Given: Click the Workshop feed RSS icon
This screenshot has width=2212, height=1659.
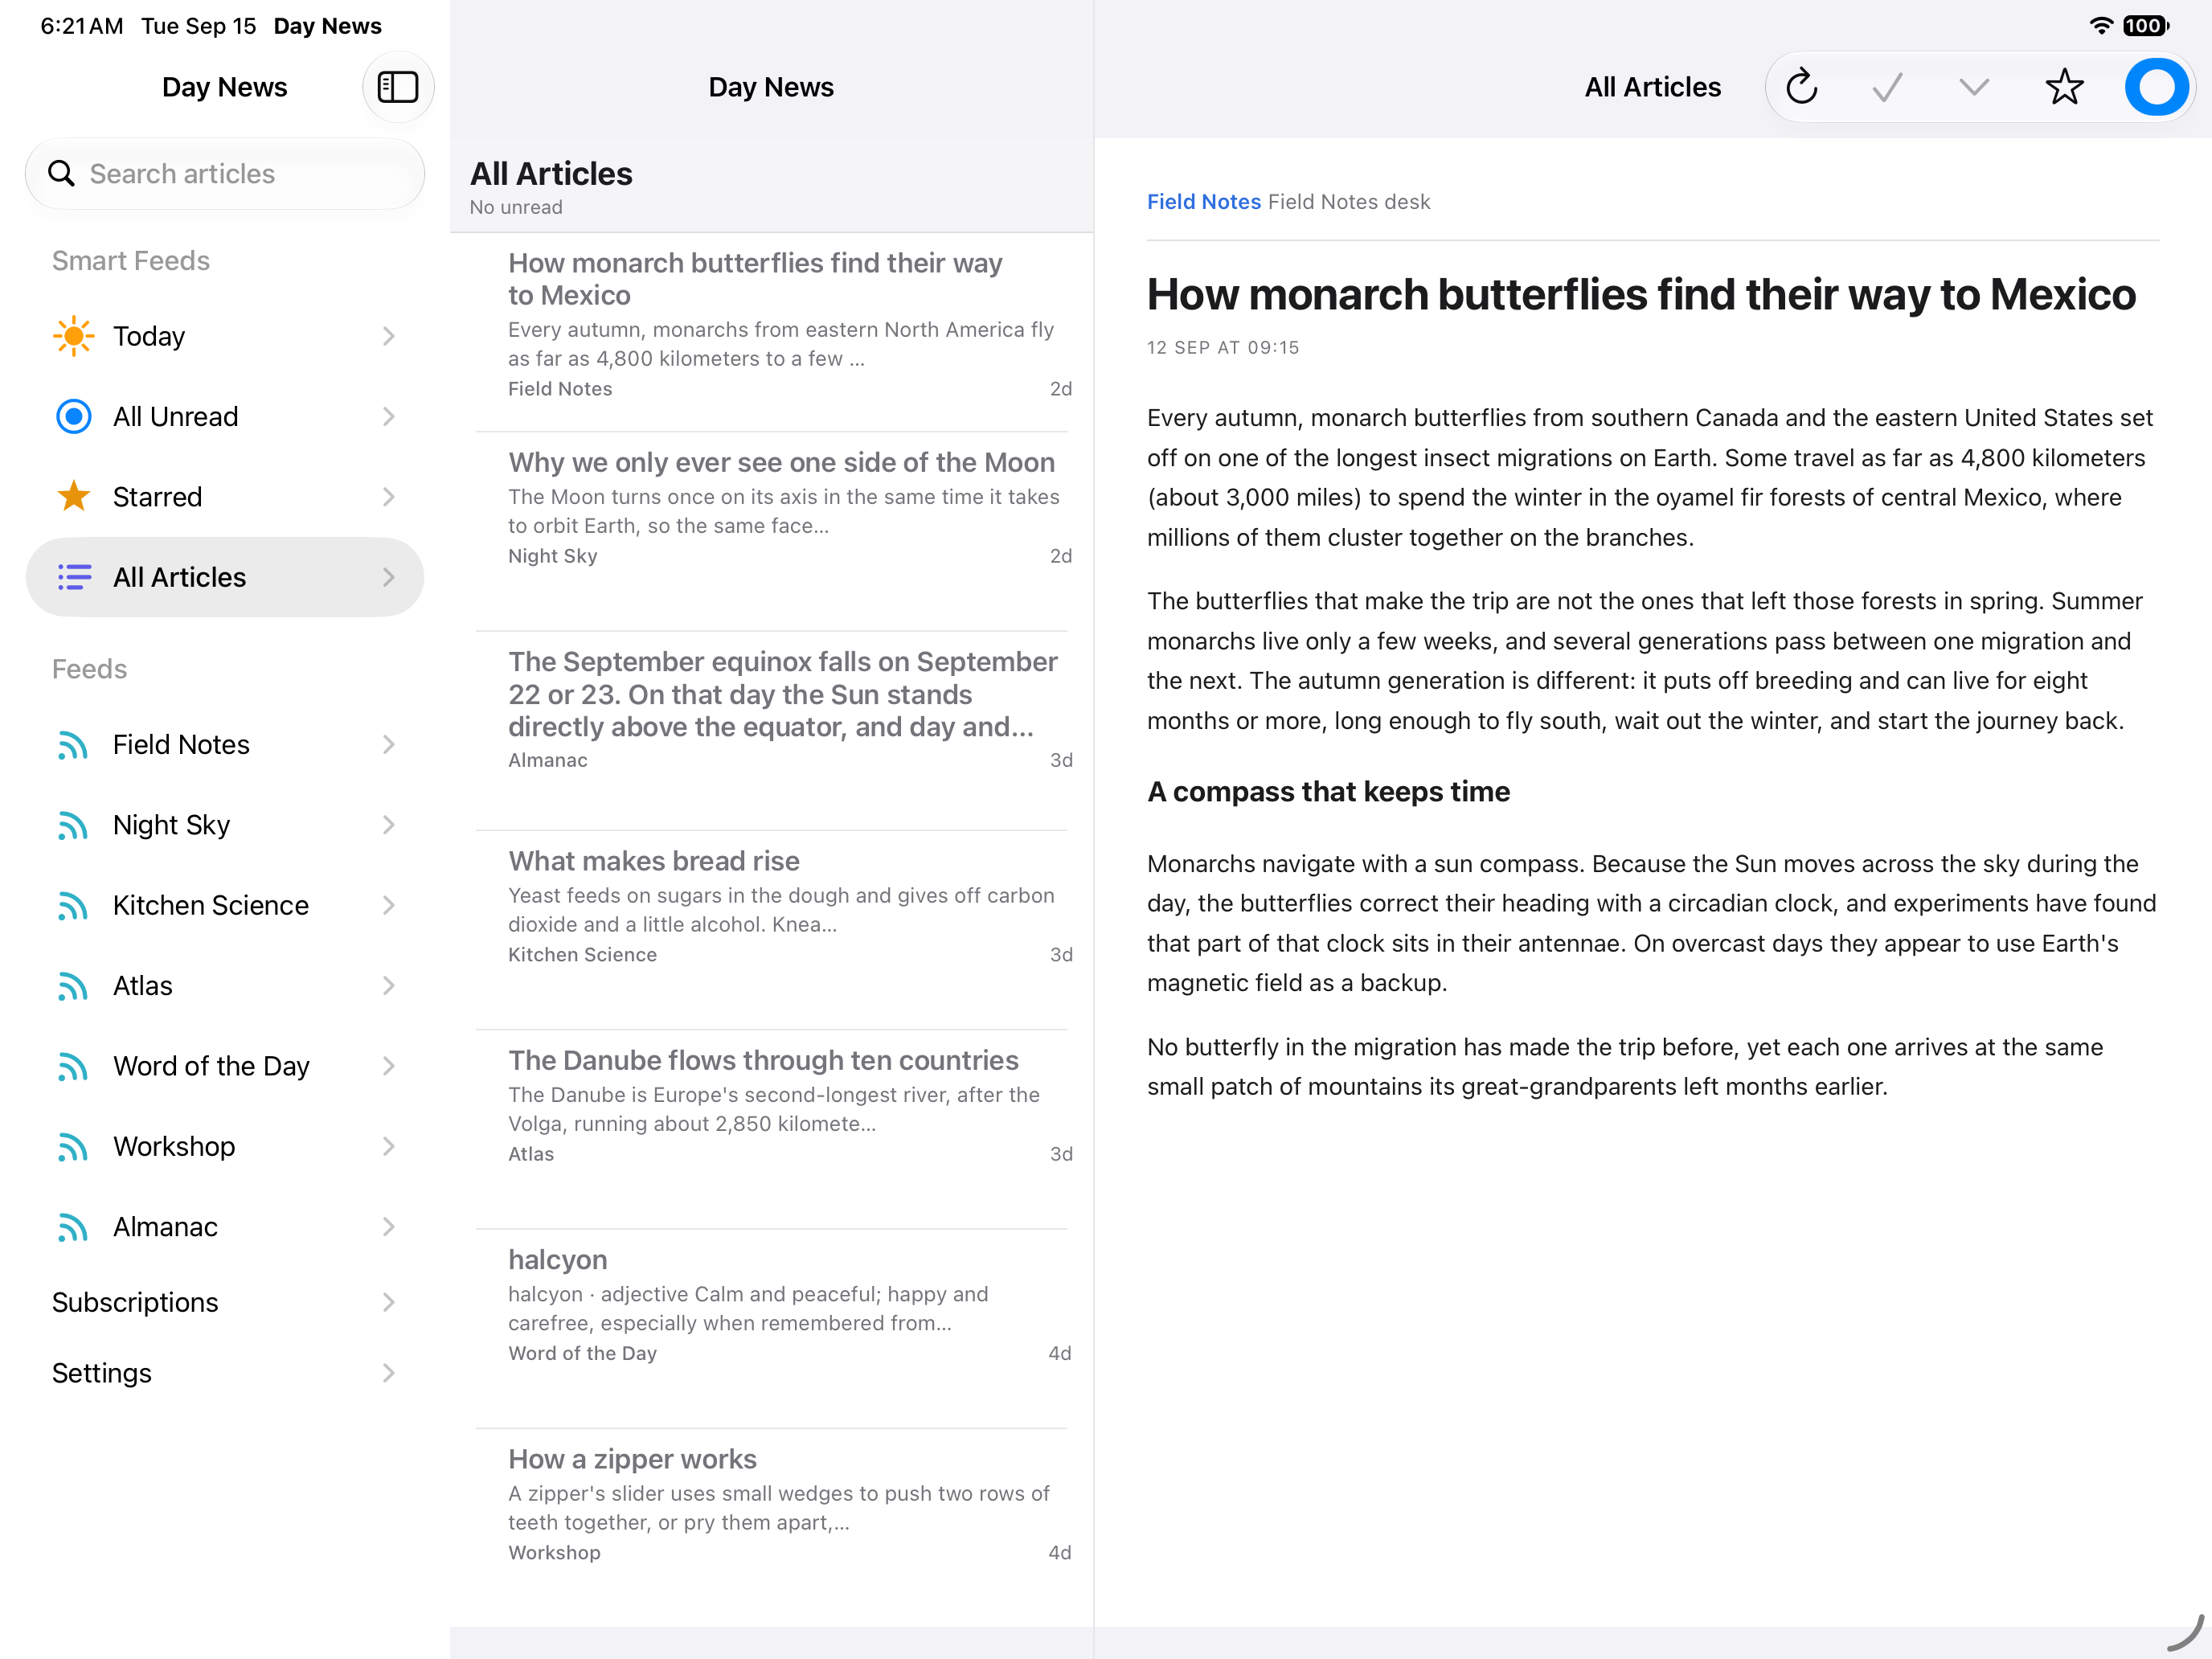Looking at the screenshot, I should [73, 1147].
